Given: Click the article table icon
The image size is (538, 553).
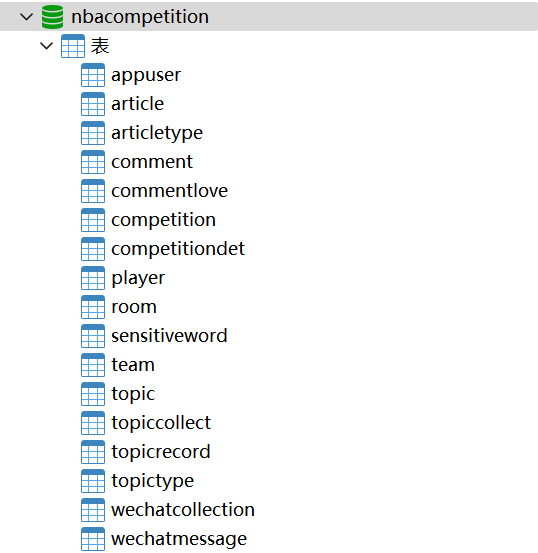Looking at the screenshot, I should pyautogui.click(x=93, y=104).
